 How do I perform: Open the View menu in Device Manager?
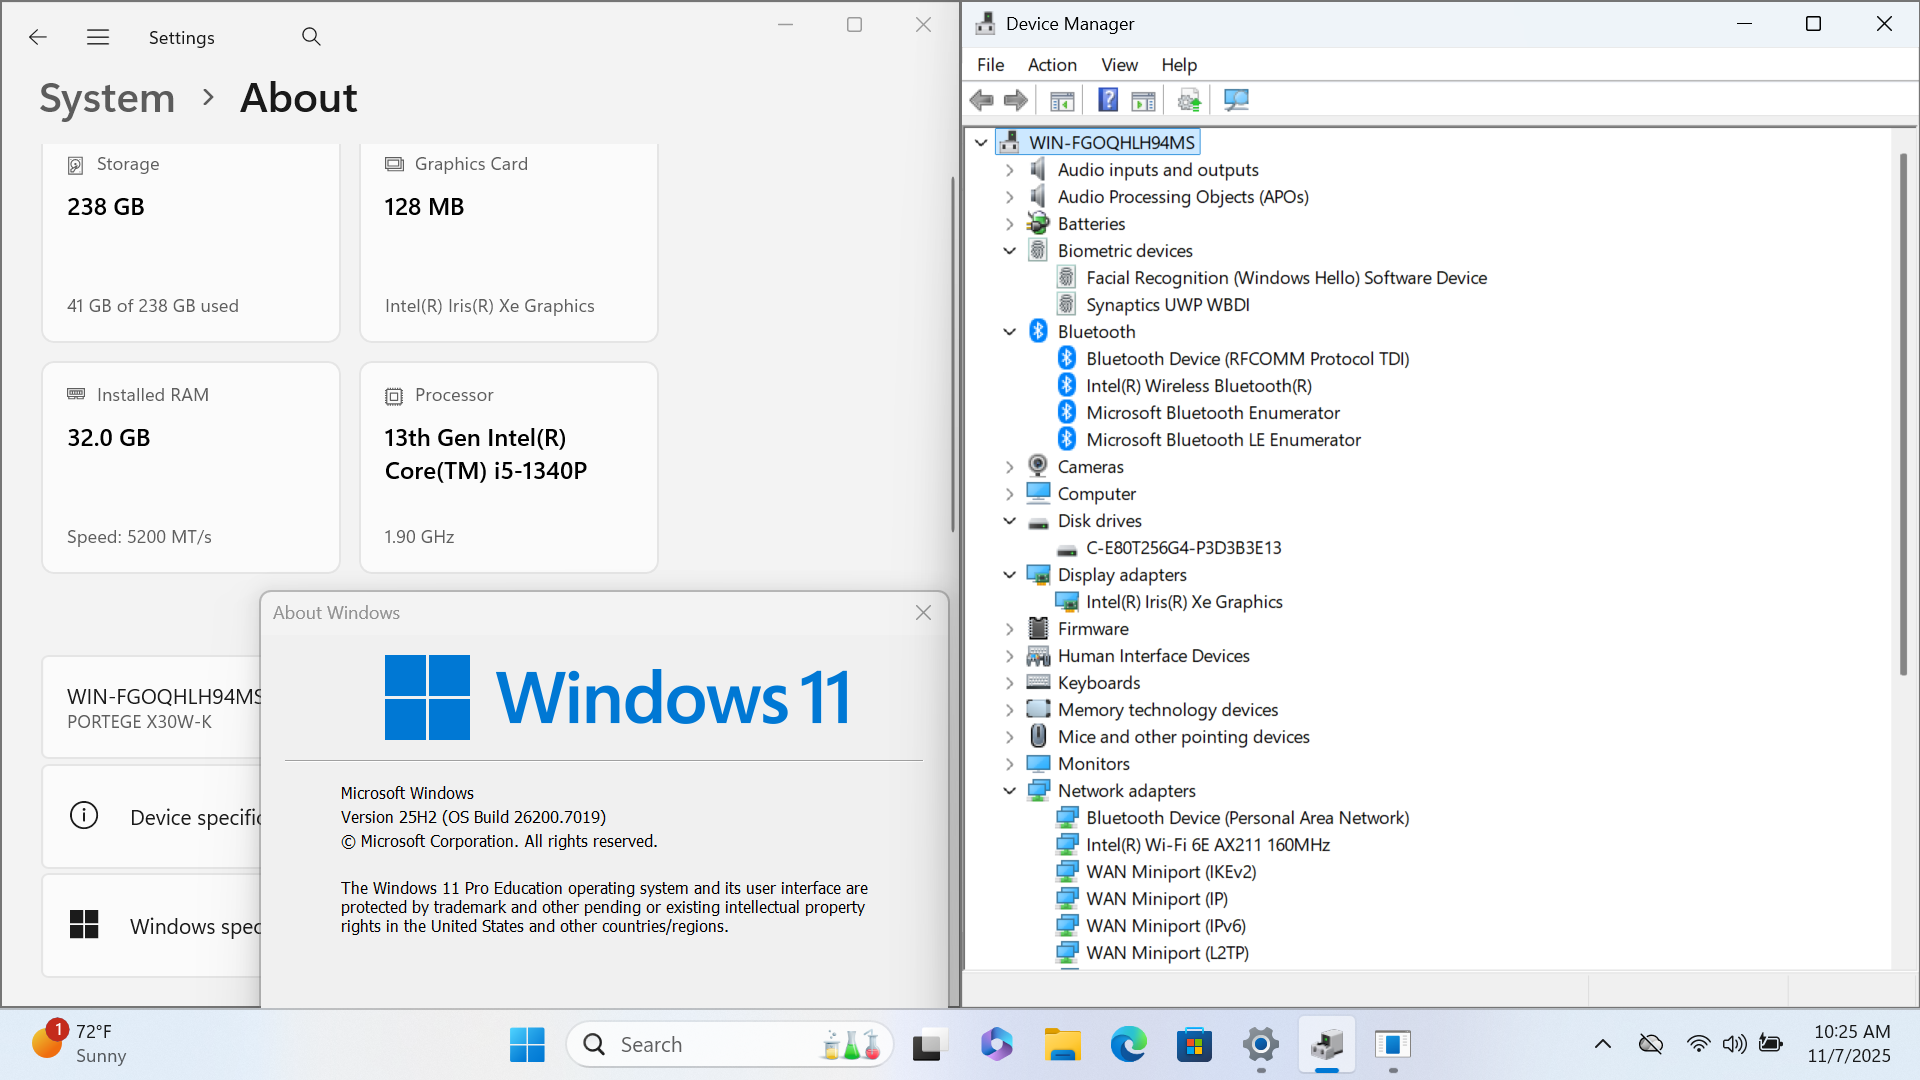pos(1118,65)
